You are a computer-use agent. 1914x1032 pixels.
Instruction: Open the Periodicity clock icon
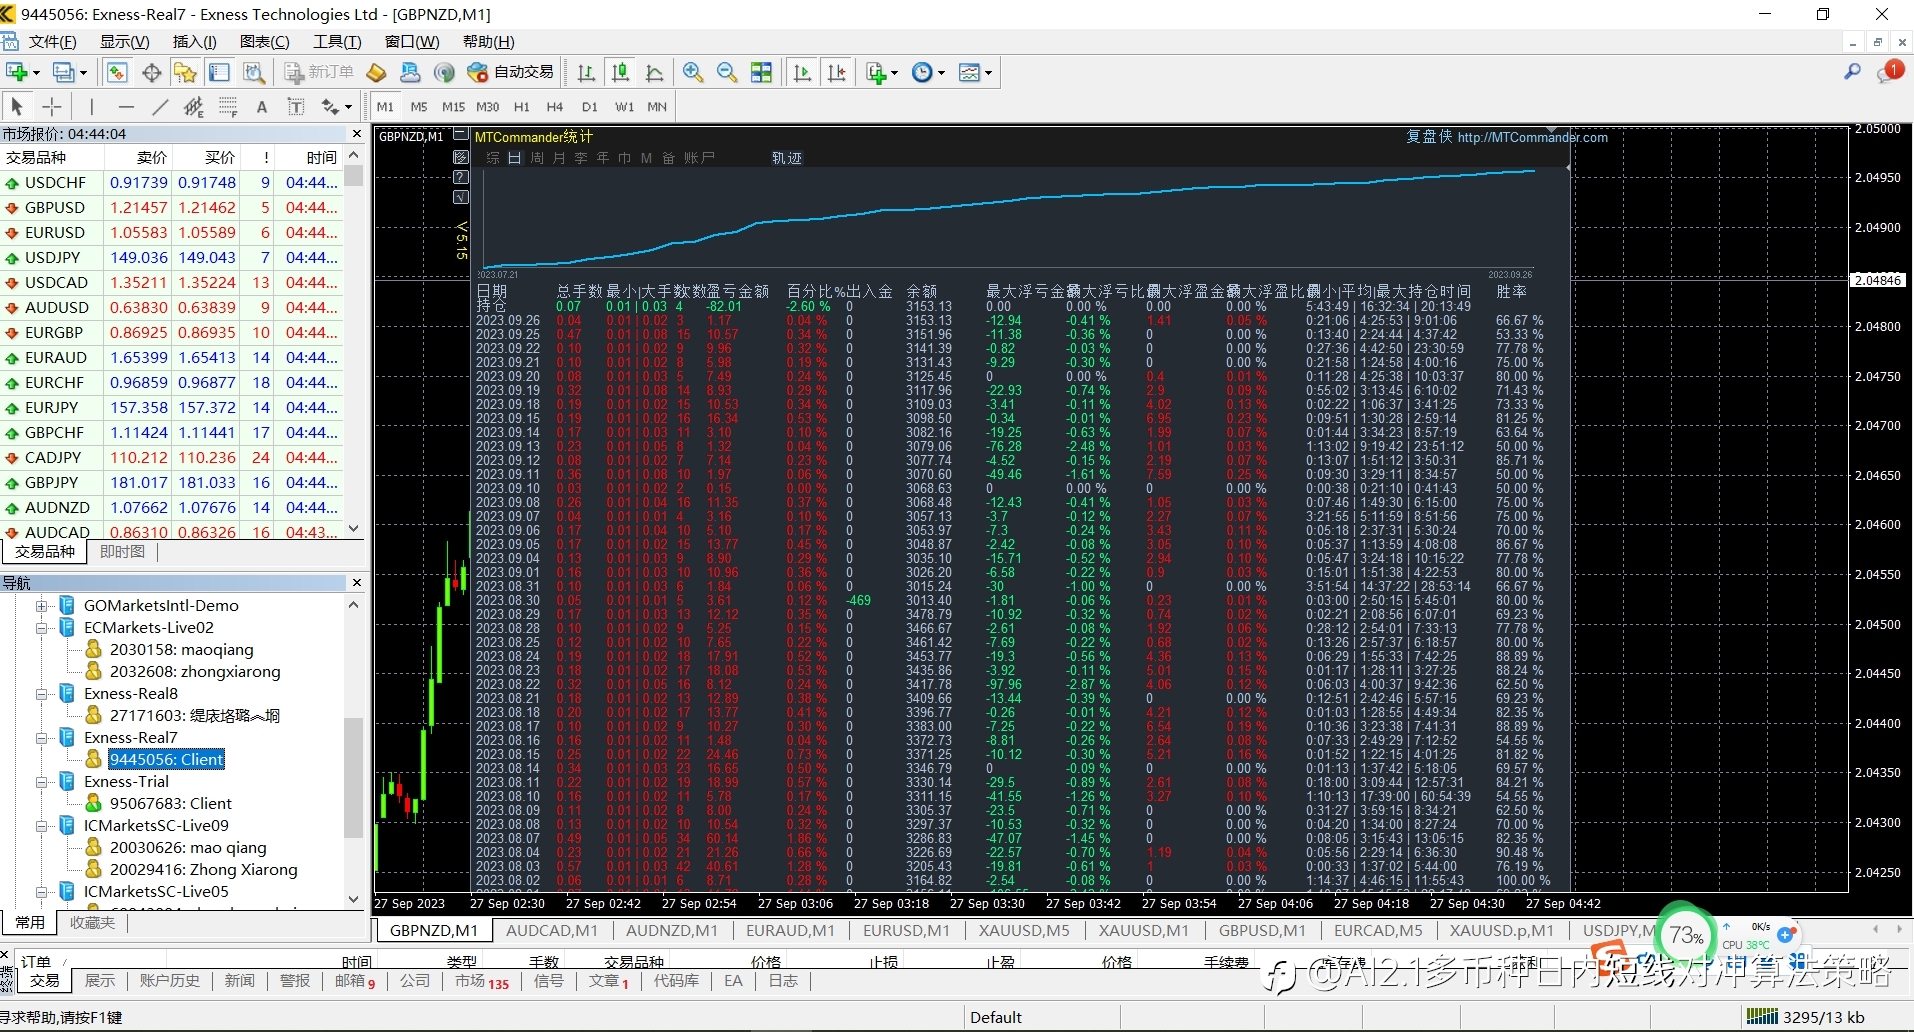pyautogui.click(x=922, y=72)
